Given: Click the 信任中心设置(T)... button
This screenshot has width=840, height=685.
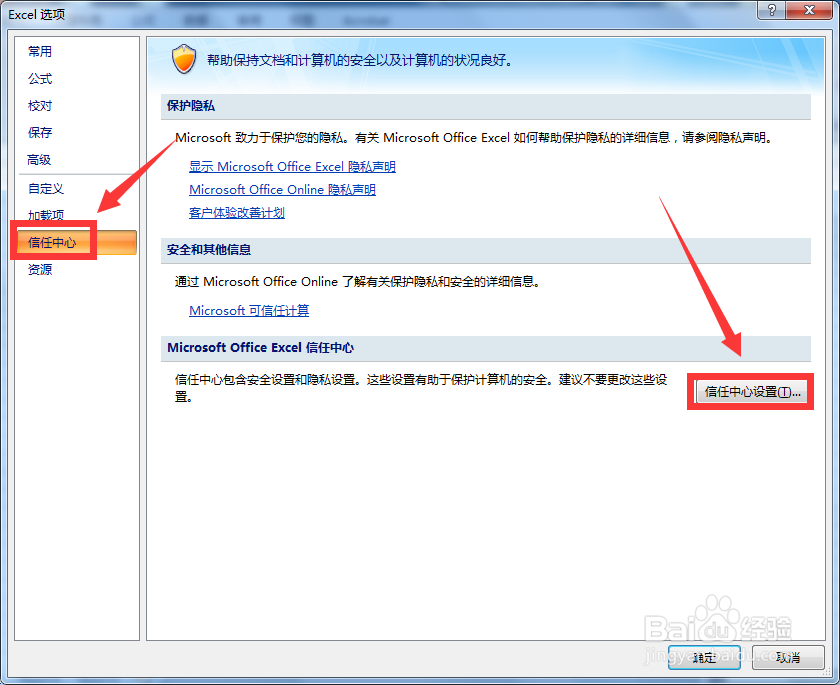Looking at the screenshot, I should (752, 392).
